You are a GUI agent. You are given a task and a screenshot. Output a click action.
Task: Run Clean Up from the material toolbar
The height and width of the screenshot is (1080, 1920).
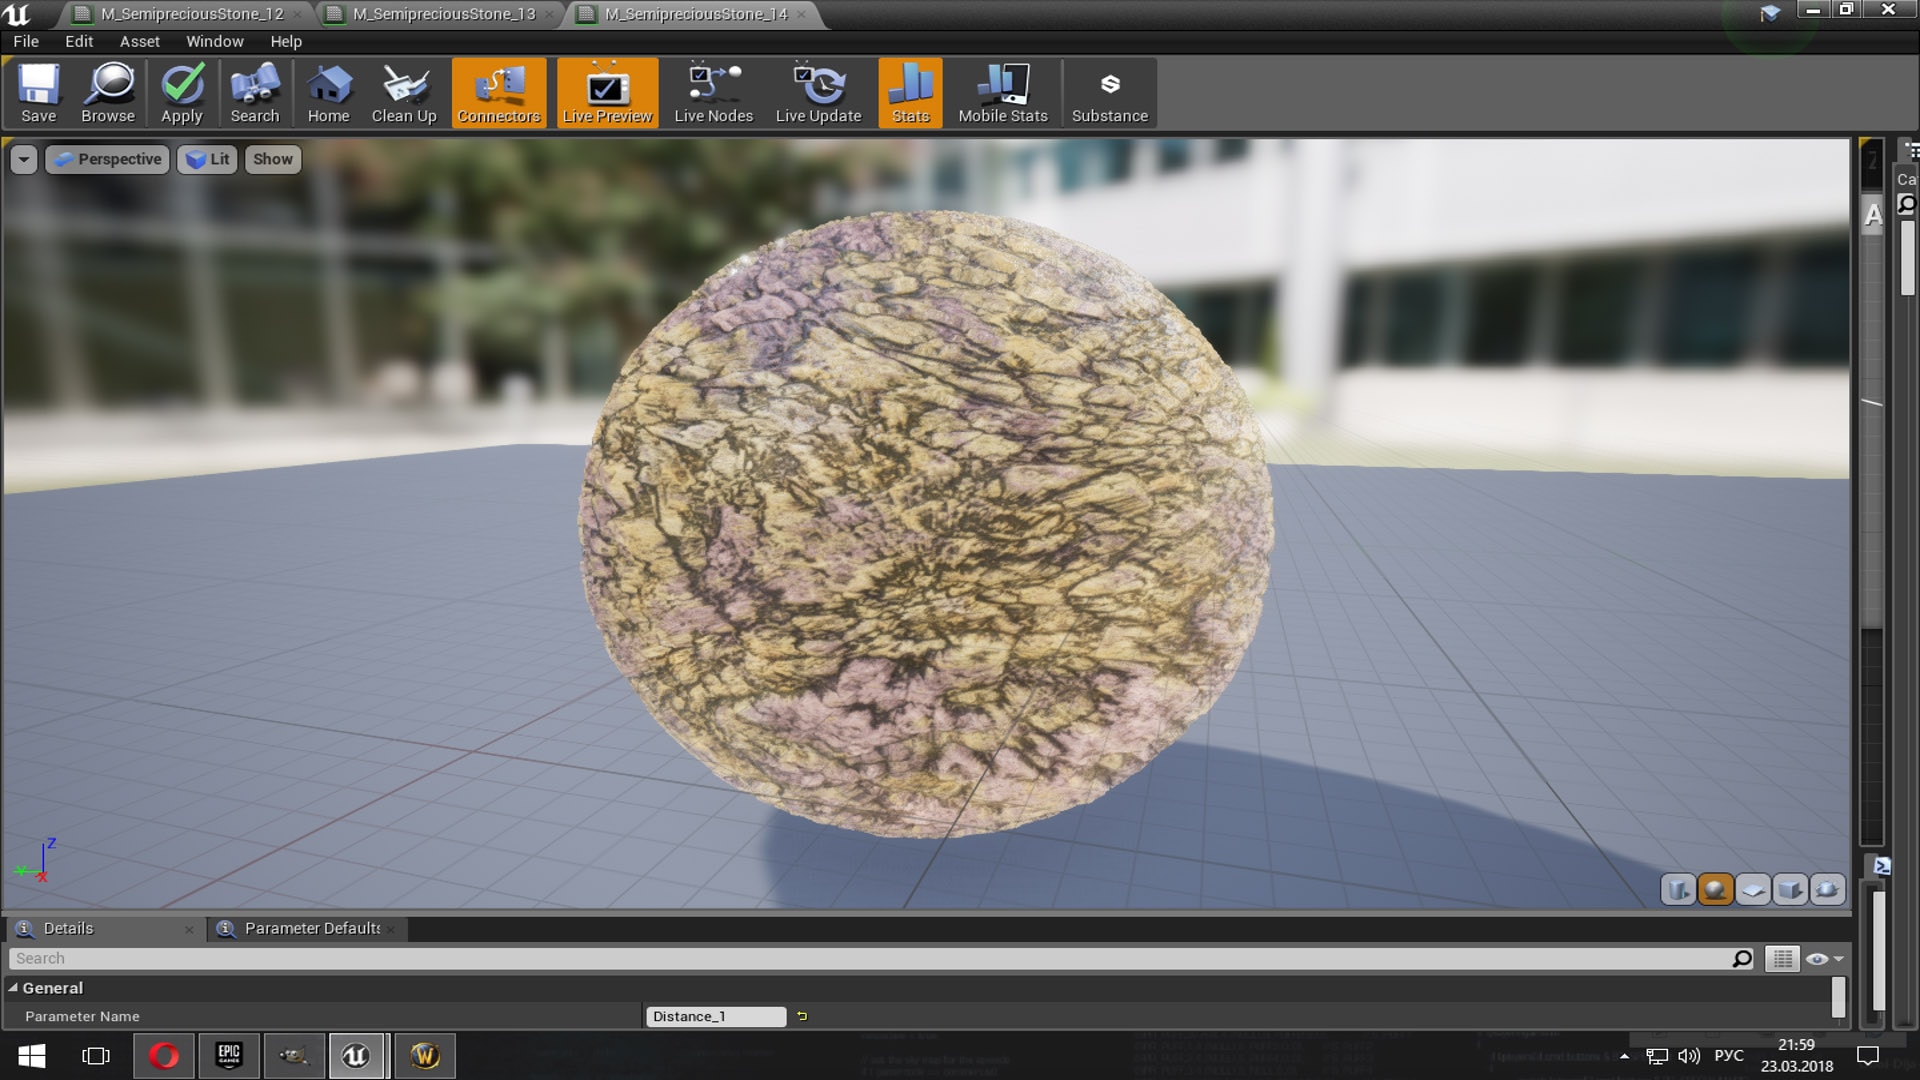pos(404,92)
